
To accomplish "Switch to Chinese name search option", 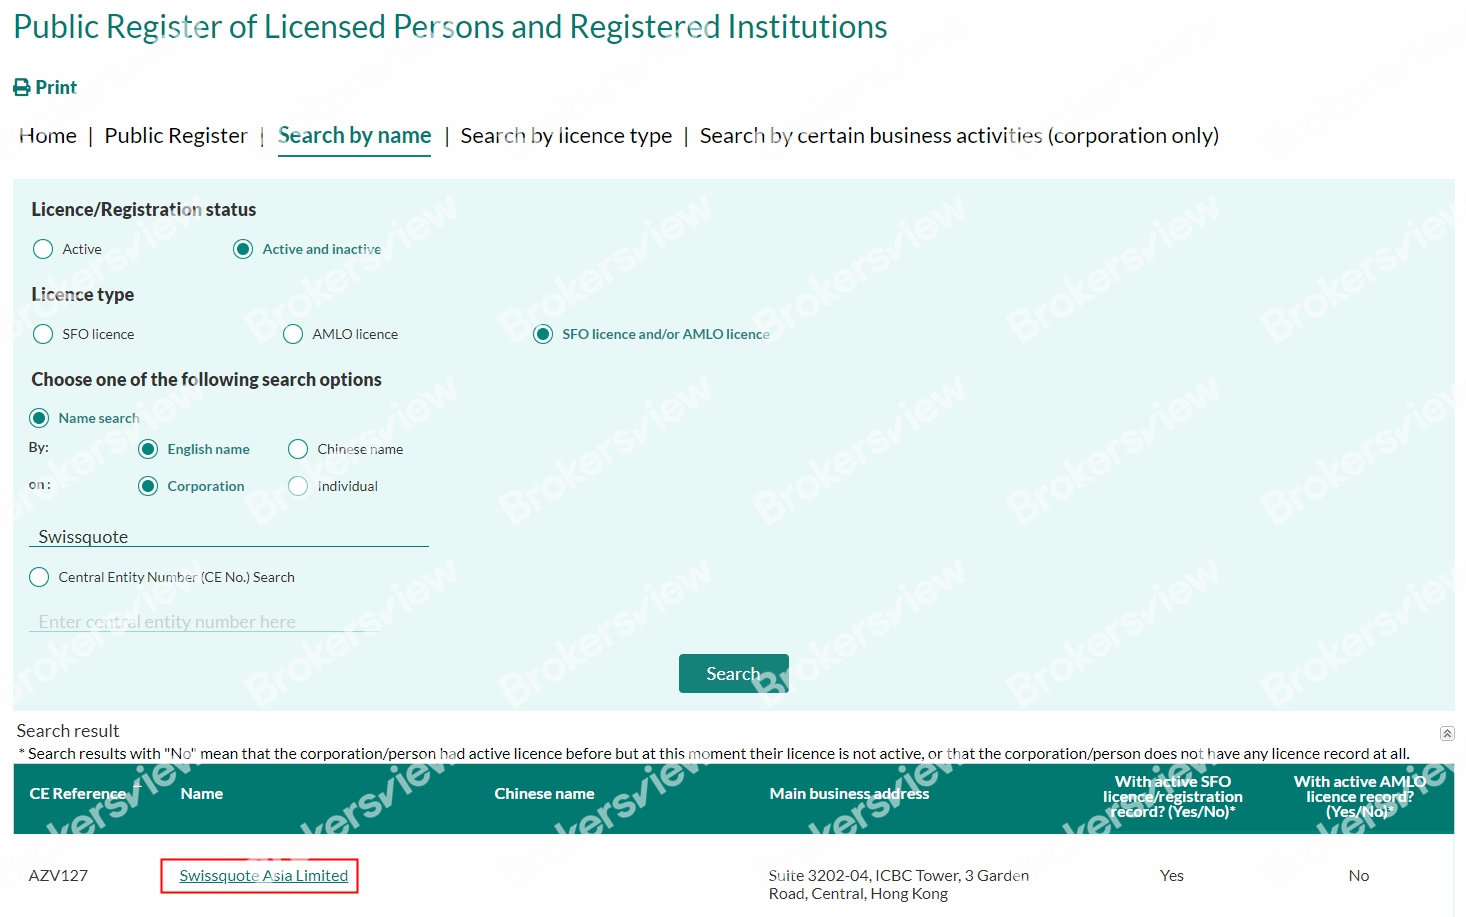I will pyautogui.click(x=298, y=449).
